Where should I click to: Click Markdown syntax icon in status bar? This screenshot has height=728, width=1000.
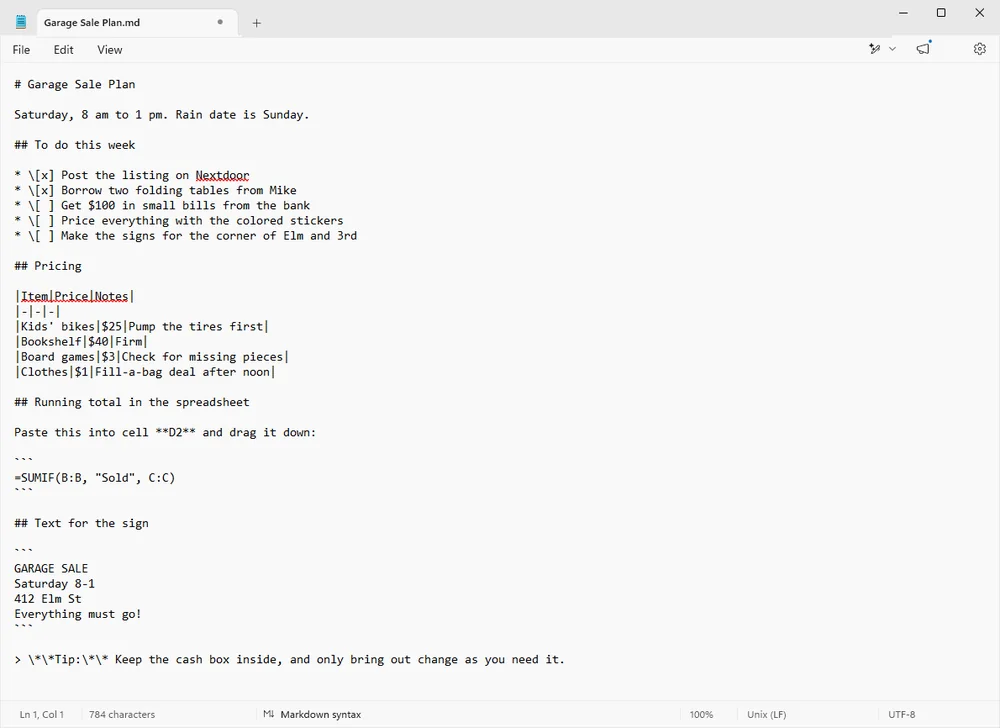[x=268, y=715]
